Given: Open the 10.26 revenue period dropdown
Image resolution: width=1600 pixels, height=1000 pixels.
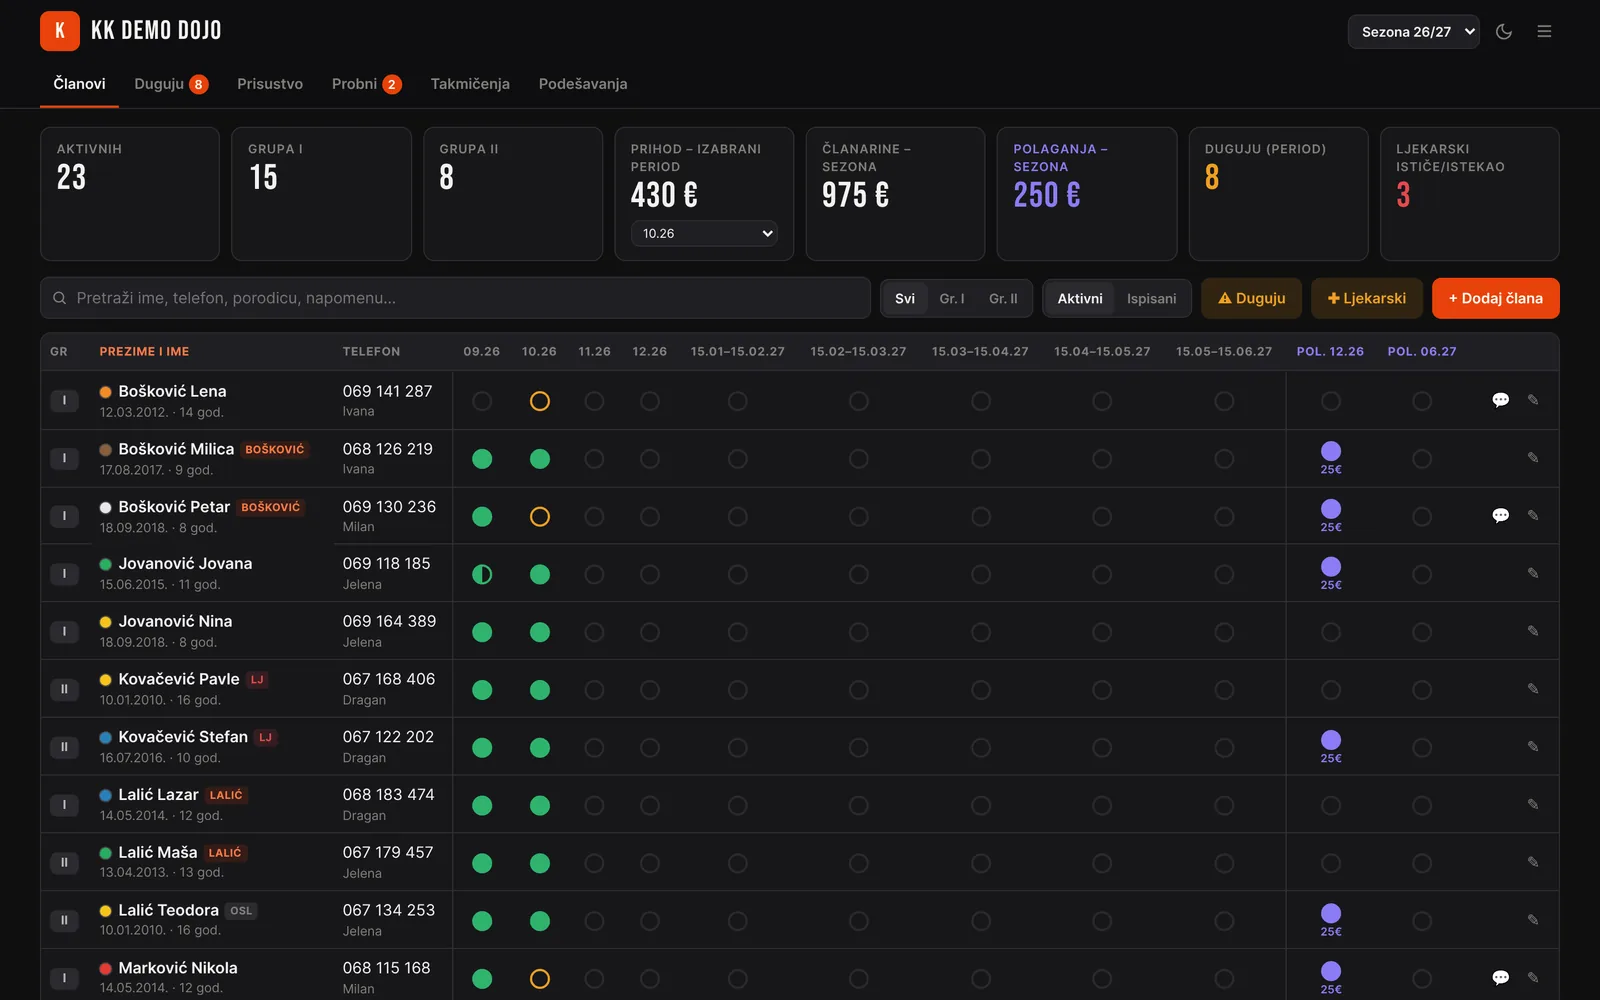Looking at the screenshot, I should 705,233.
